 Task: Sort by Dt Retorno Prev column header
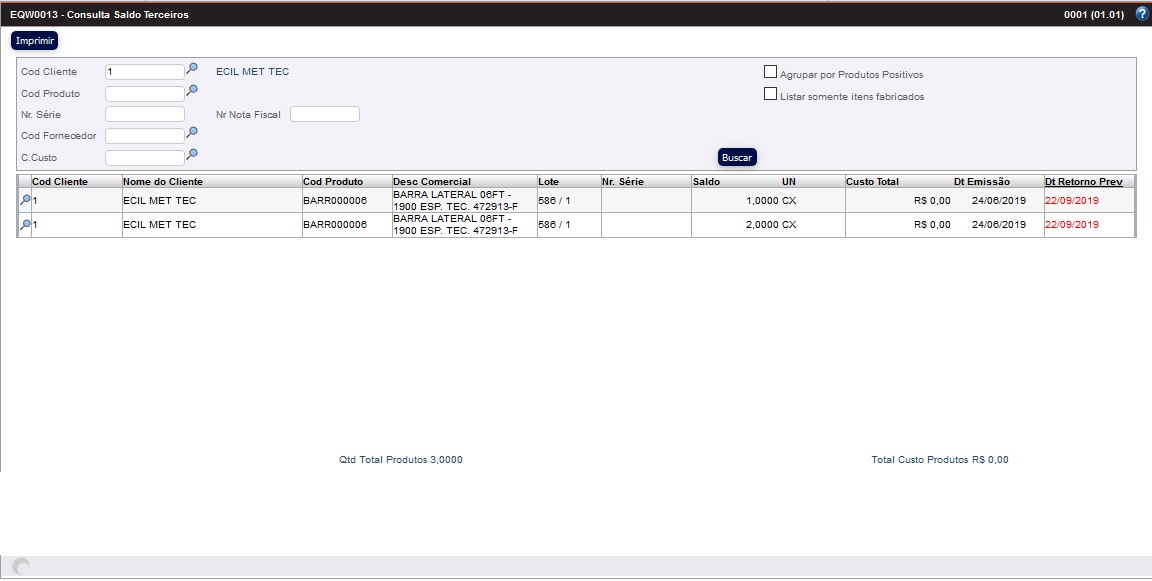pyautogui.click(x=1083, y=182)
